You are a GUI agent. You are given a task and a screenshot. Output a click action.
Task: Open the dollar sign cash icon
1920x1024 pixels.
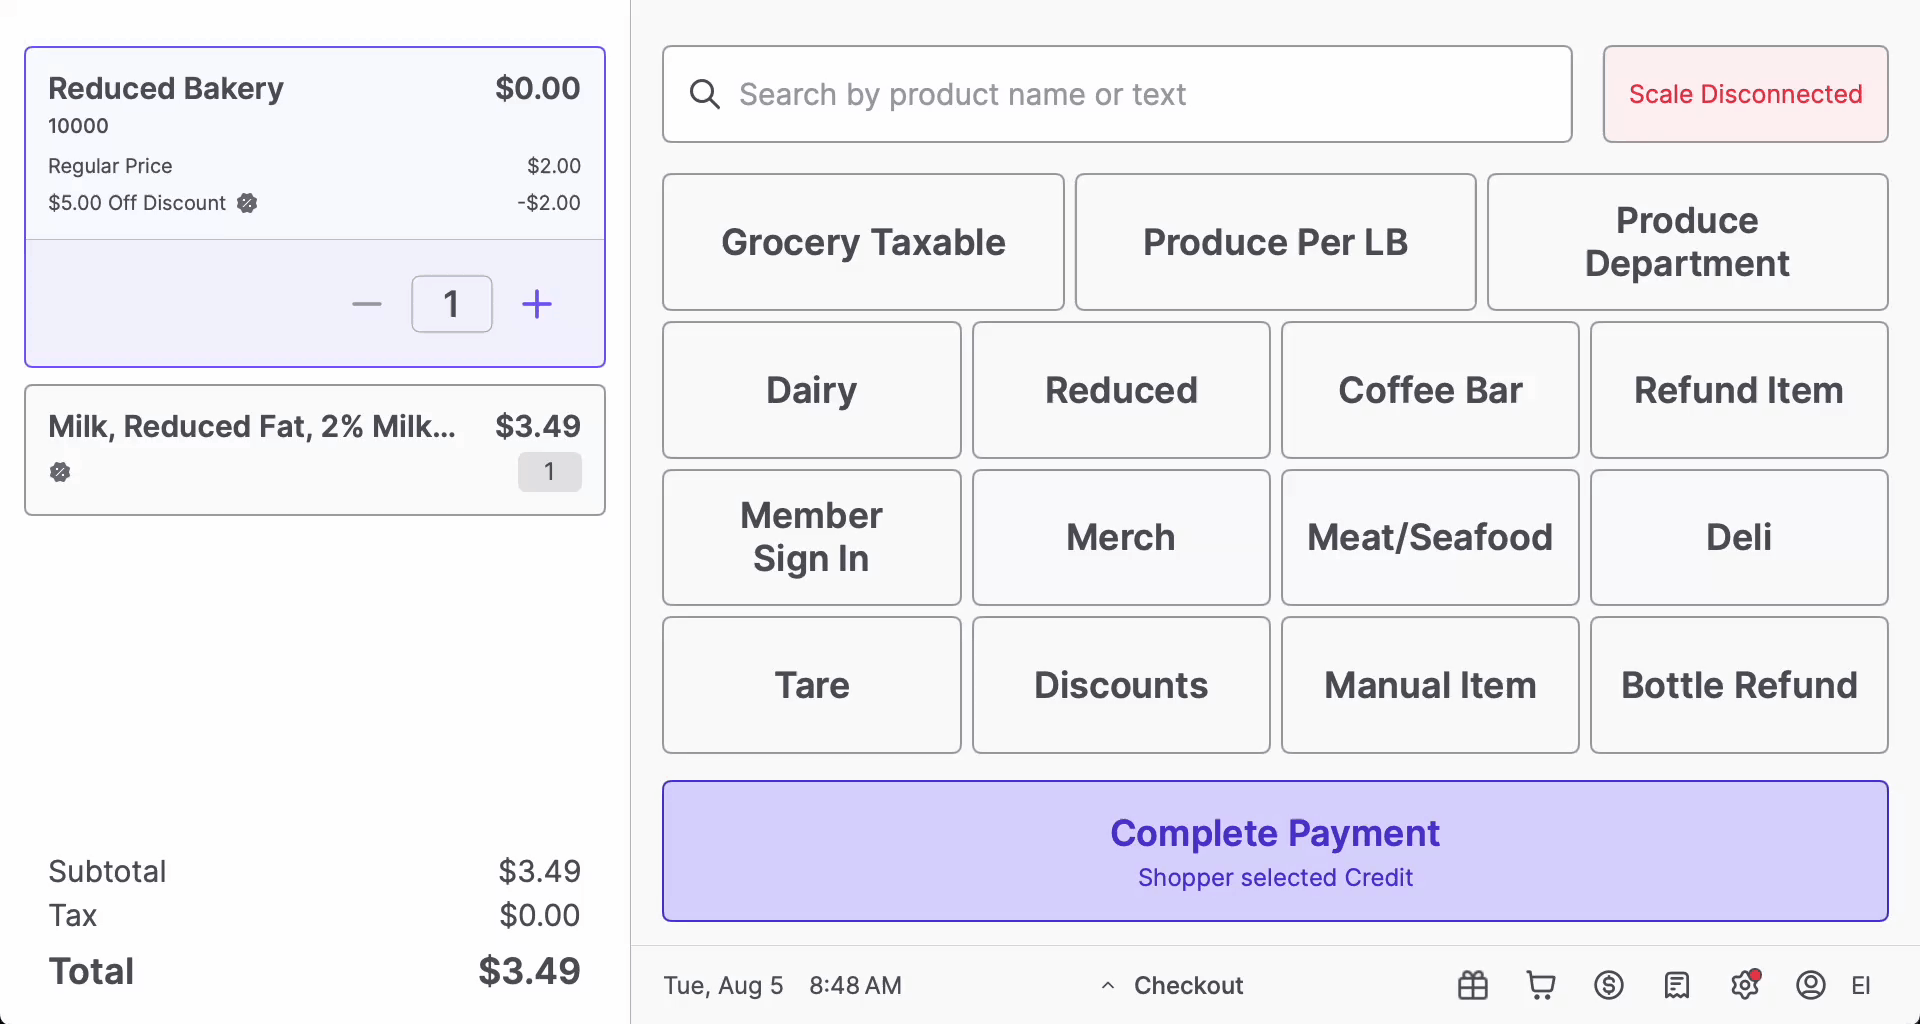[1608, 985]
